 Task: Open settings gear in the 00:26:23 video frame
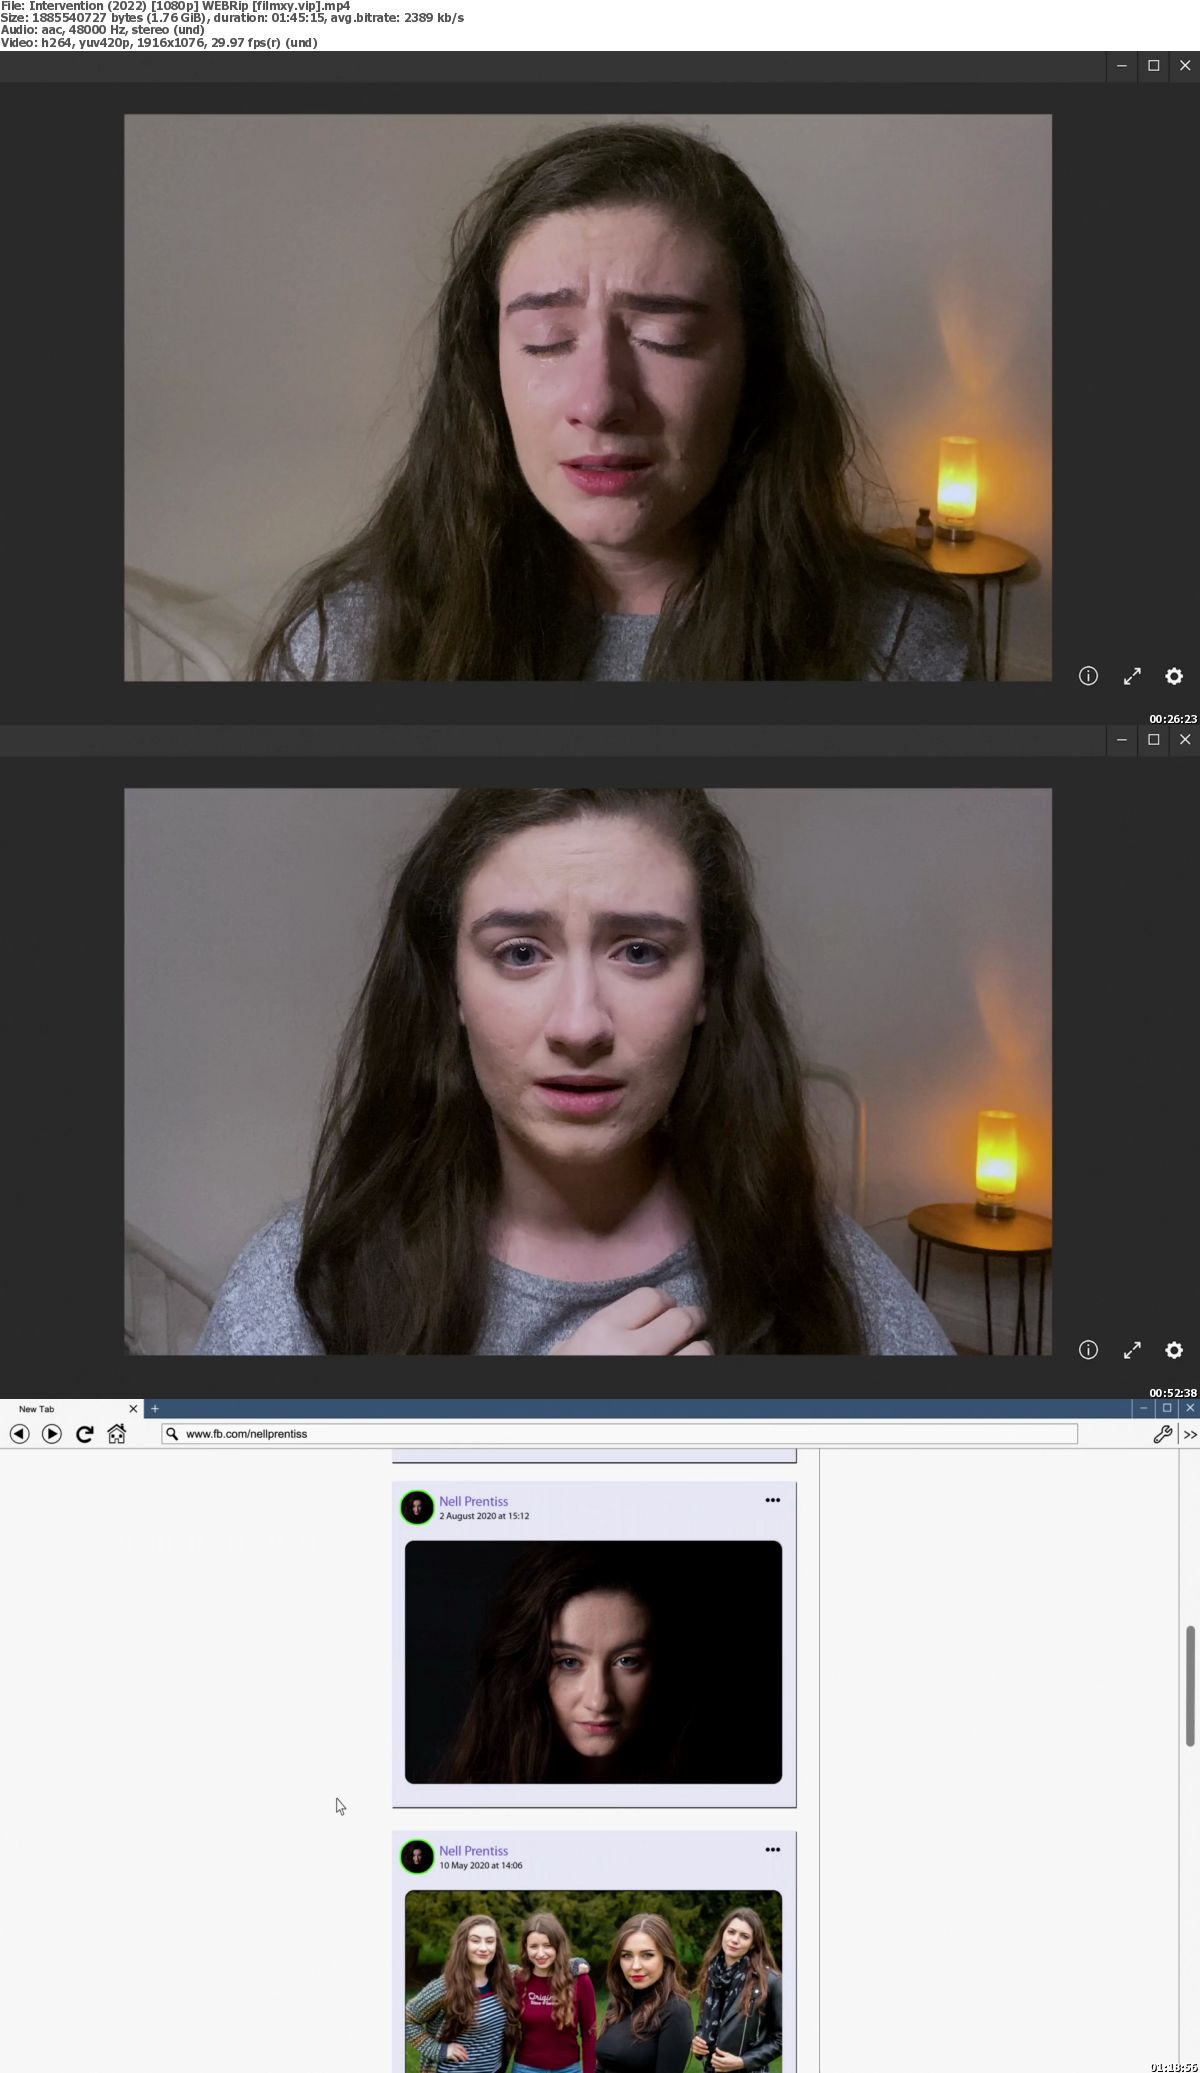click(x=1174, y=676)
